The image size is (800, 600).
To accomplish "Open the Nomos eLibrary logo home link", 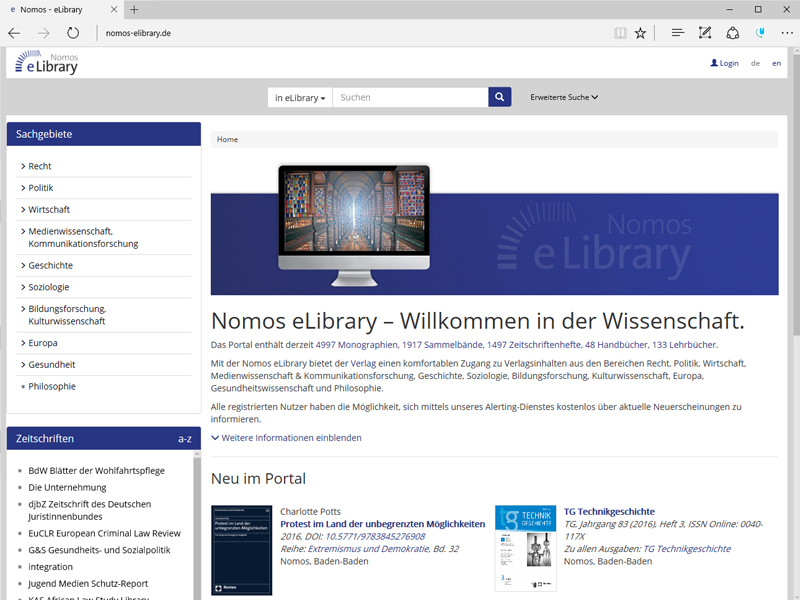I will [x=46, y=62].
